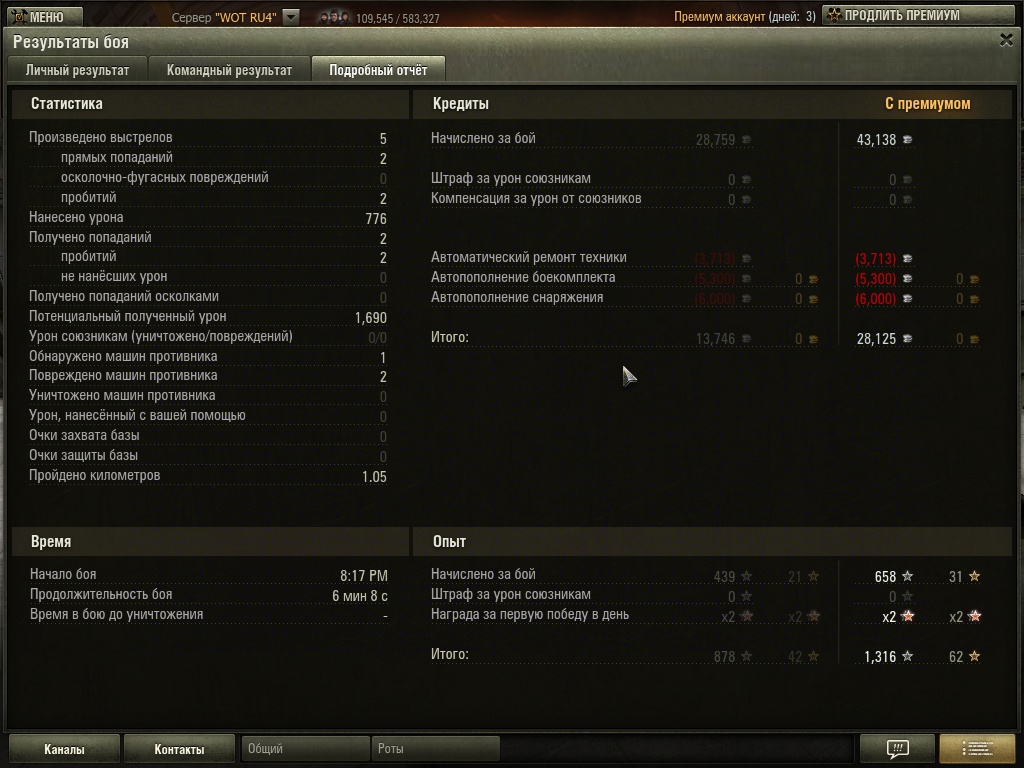Click the gold star next to 62 free experience
The width and height of the screenshot is (1024, 768).
(x=974, y=656)
